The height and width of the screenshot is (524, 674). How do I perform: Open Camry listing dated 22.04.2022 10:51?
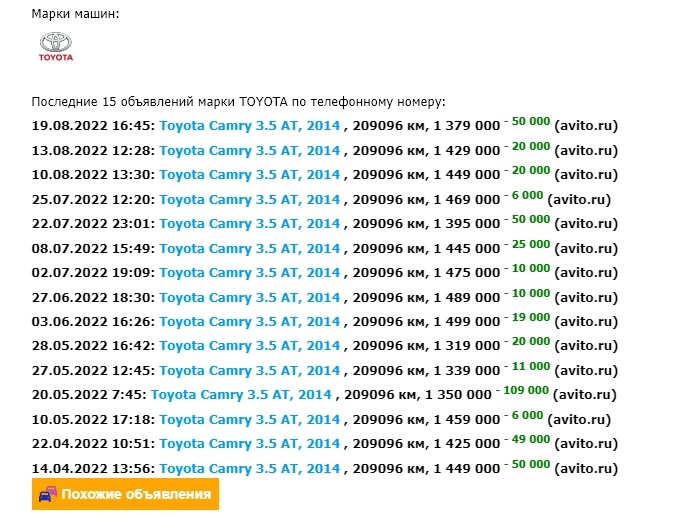pyautogui.click(x=250, y=444)
